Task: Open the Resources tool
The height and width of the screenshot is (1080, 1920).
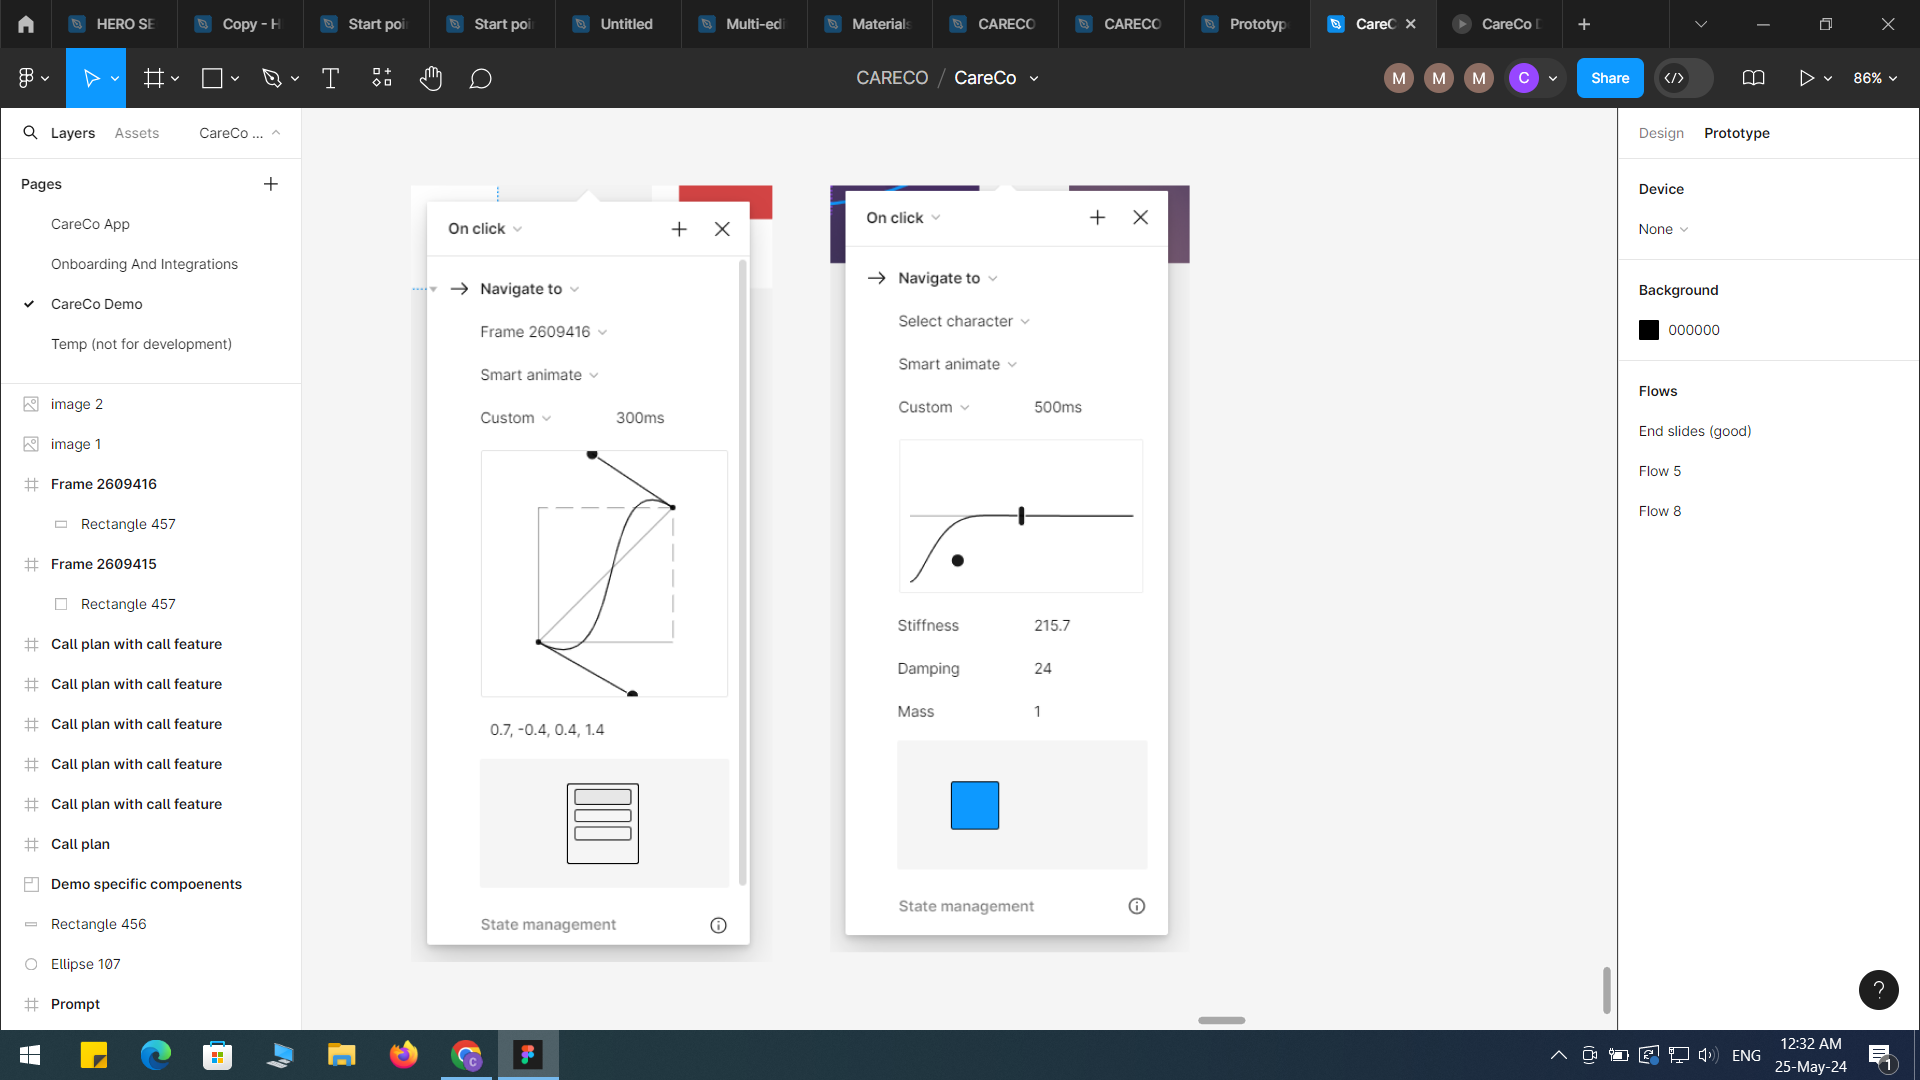Action: coord(382,78)
